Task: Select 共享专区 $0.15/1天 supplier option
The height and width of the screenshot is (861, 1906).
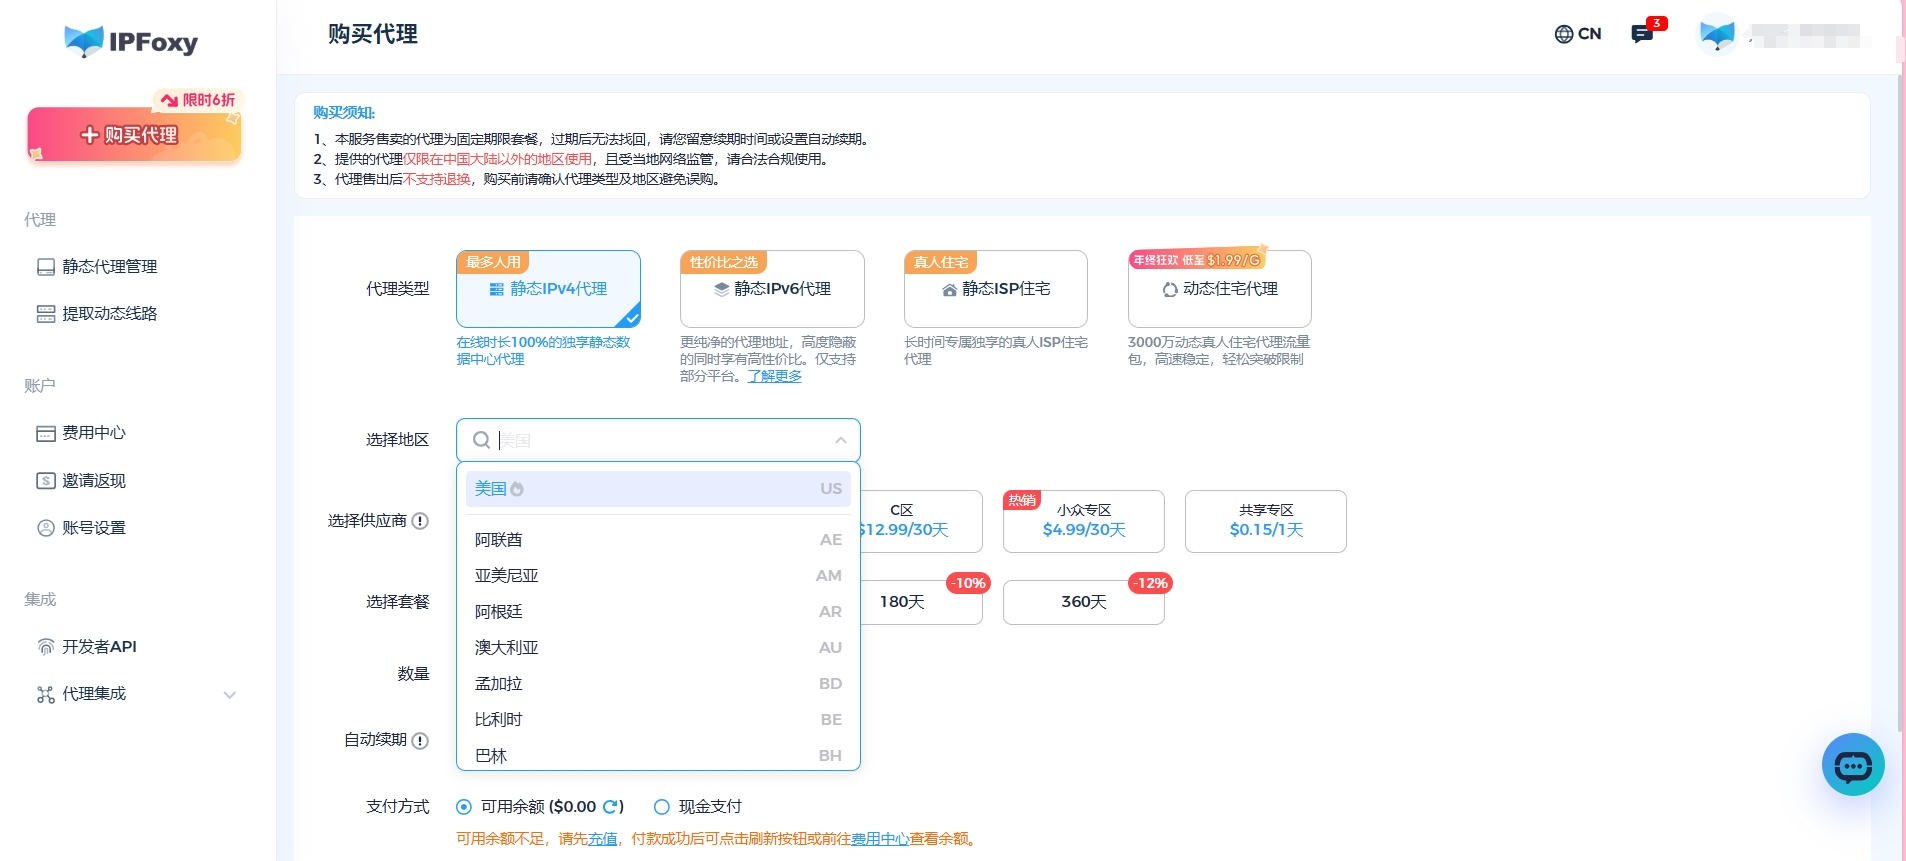Action: [1266, 521]
